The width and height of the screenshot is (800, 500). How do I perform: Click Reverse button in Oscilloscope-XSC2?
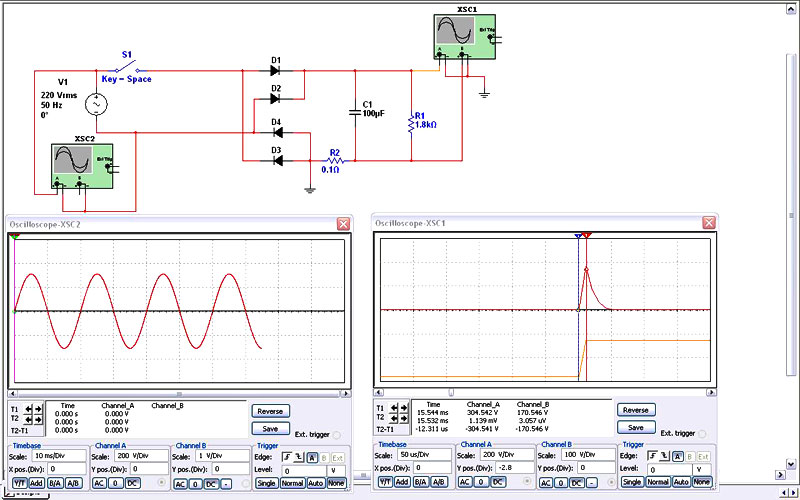point(270,410)
